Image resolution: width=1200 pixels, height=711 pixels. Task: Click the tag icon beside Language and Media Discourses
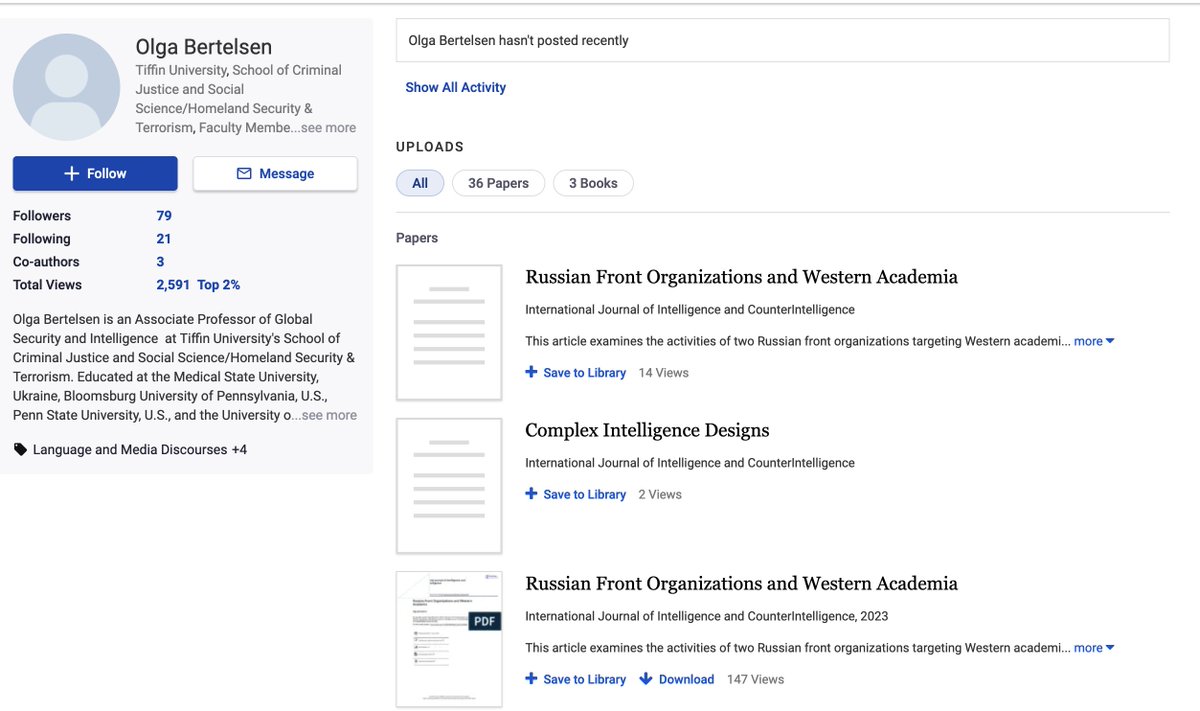point(20,450)
